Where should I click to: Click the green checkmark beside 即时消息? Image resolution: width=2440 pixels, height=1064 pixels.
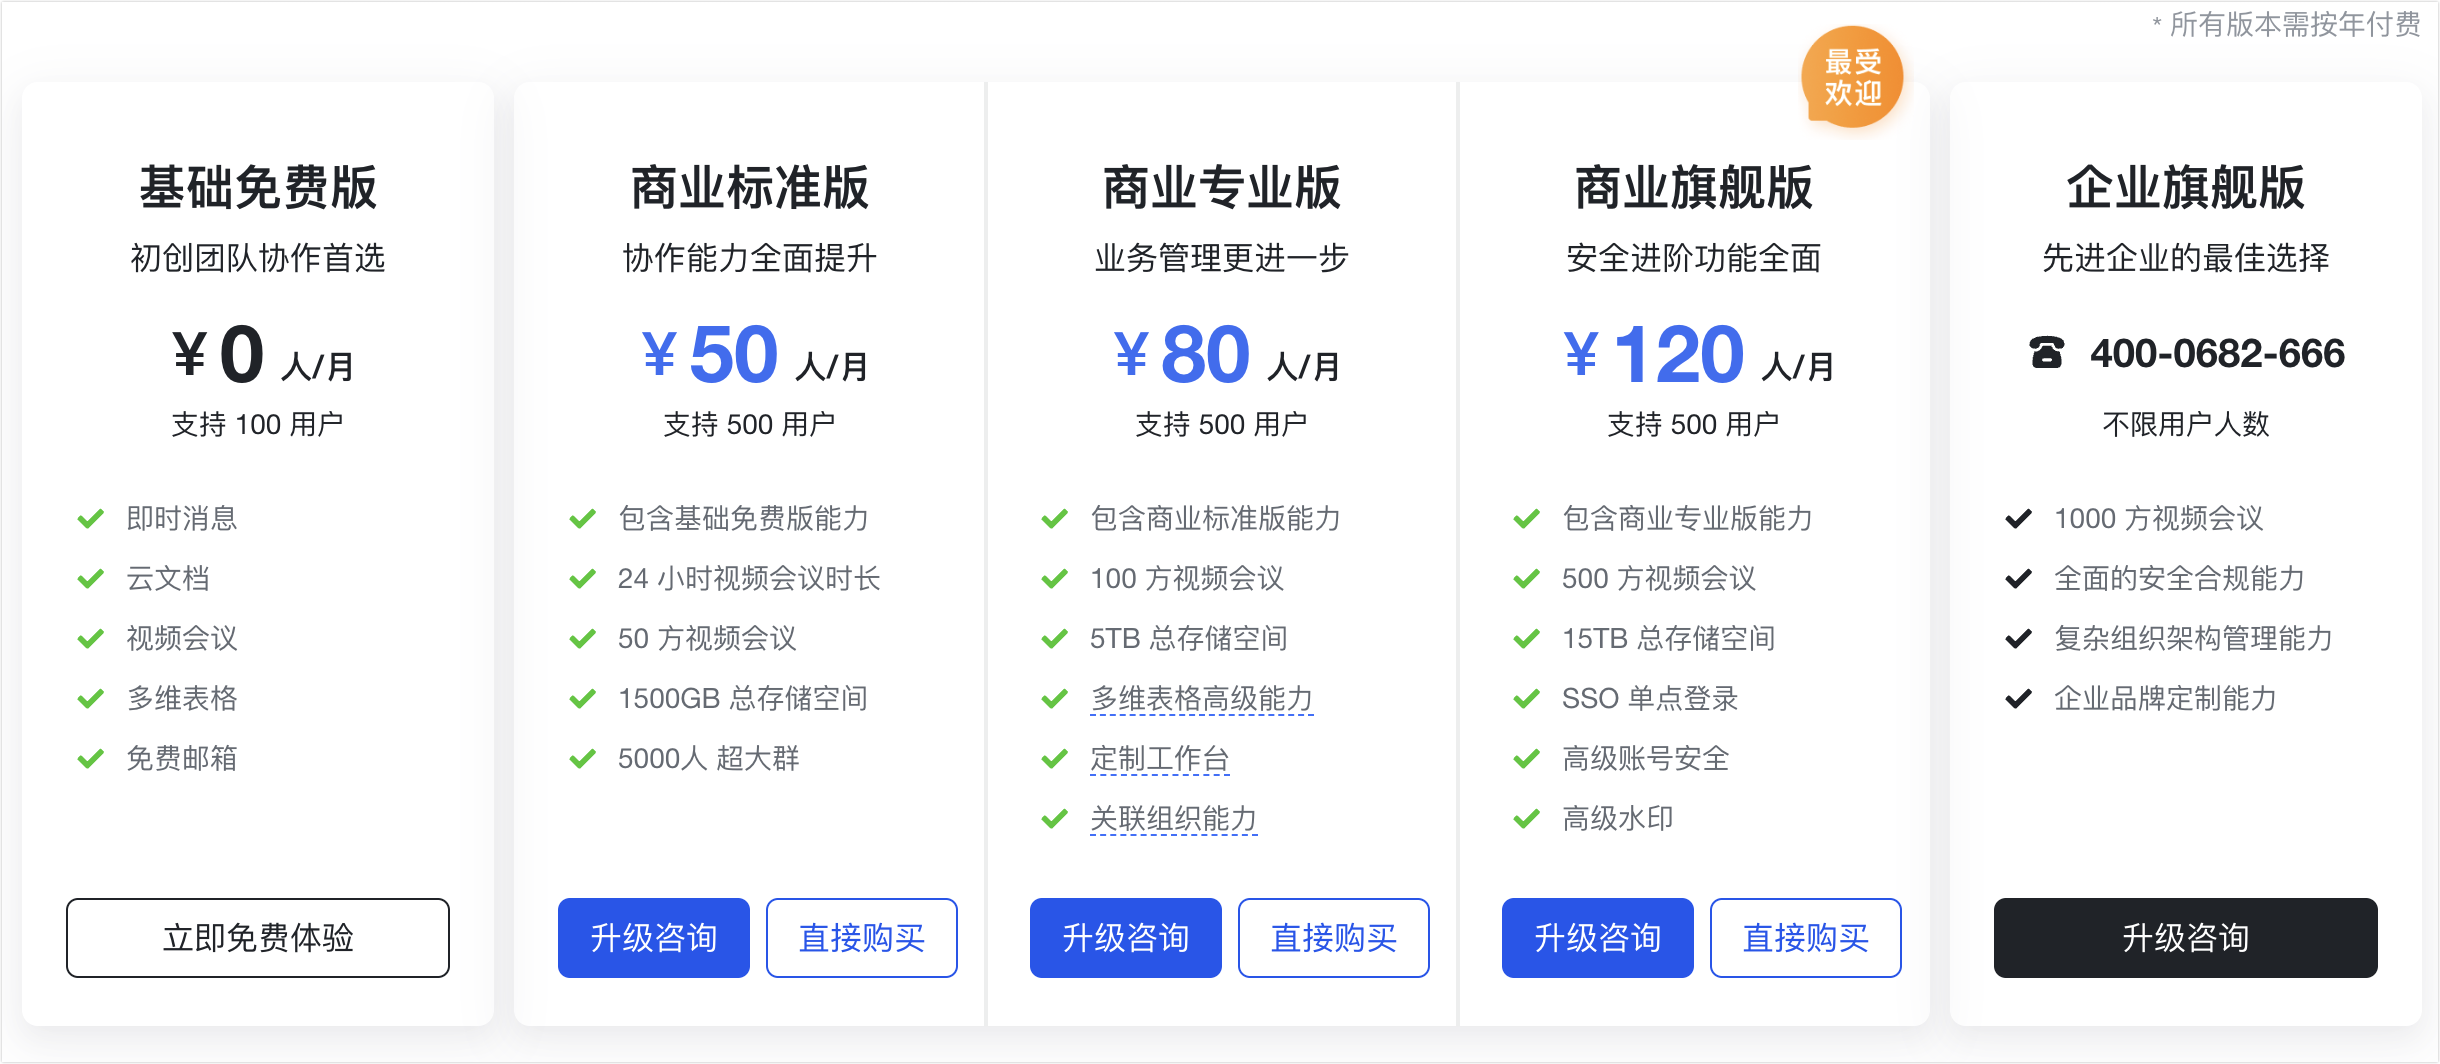(x=91, y=518)
